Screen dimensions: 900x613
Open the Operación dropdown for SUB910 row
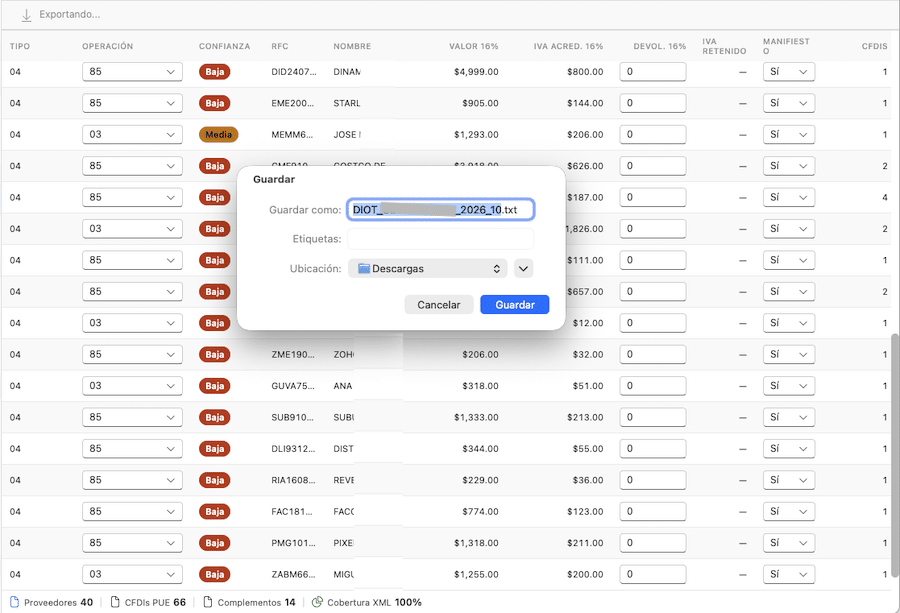point(132,417)
